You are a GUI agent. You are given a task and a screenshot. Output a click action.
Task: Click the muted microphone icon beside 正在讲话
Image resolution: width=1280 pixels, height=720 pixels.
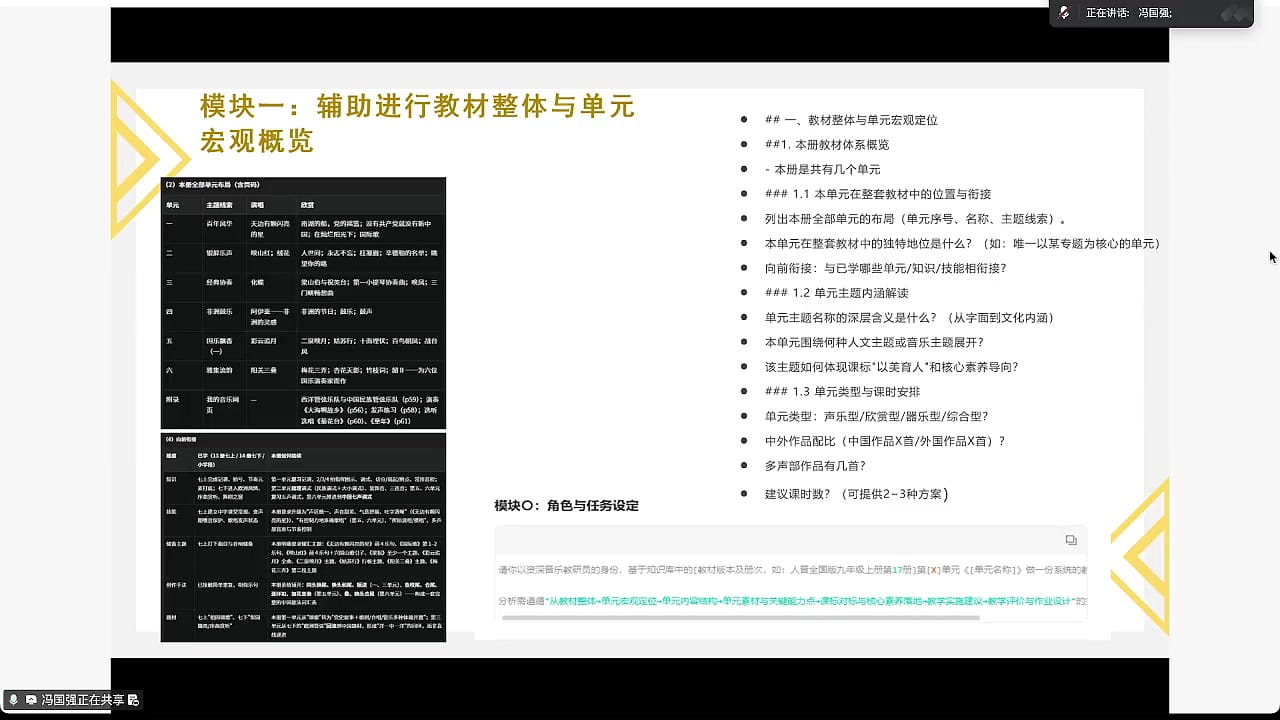pos(1065,13)
